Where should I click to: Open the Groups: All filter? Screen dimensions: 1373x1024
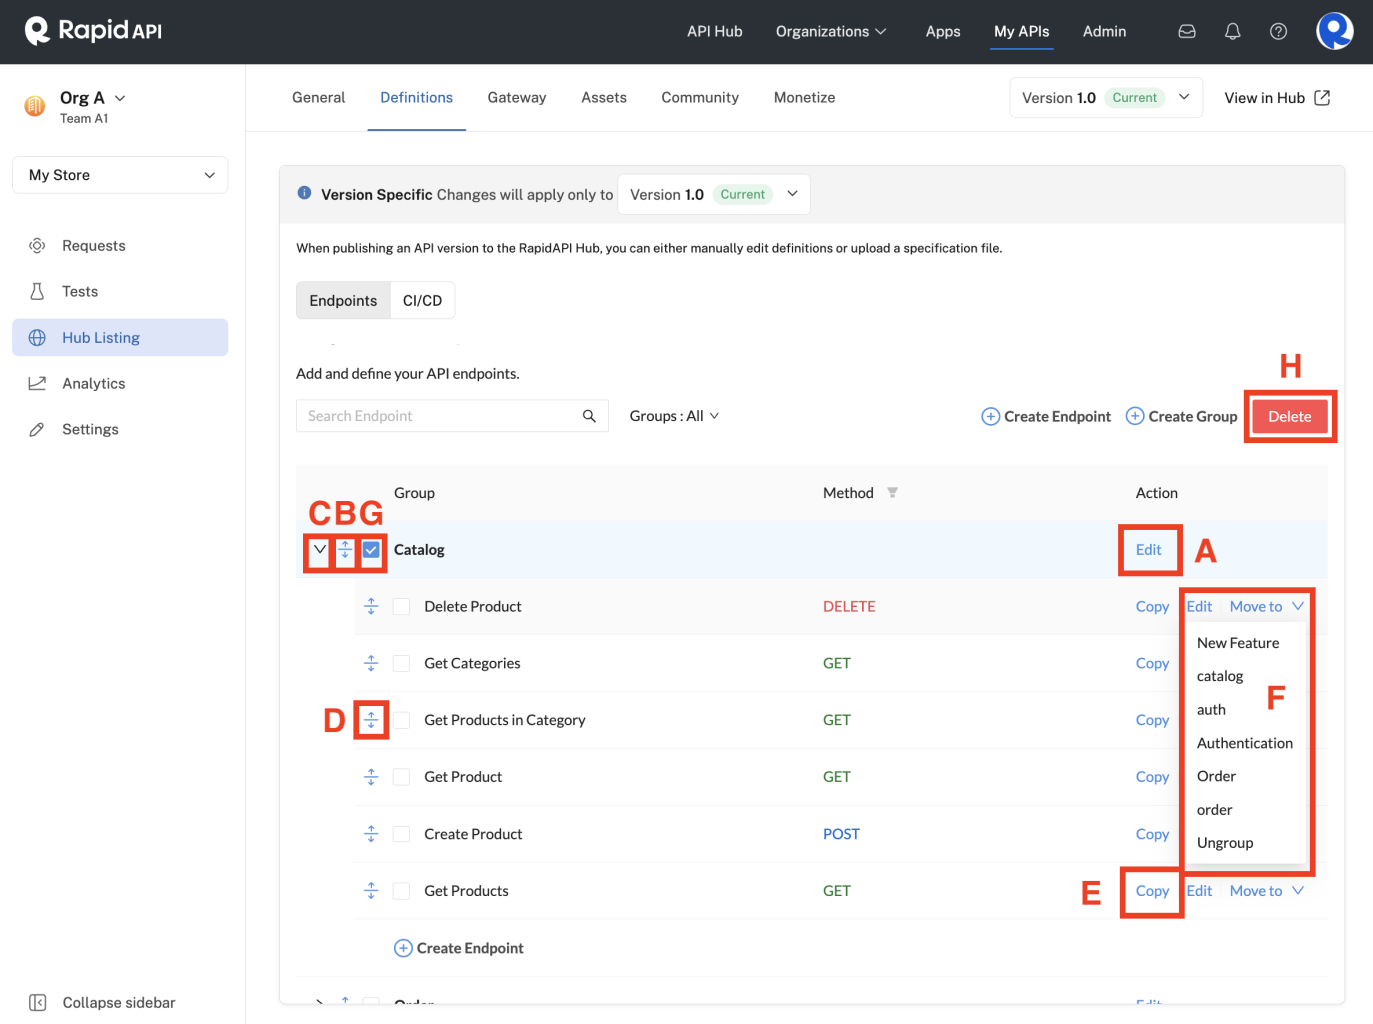(674, 416)
